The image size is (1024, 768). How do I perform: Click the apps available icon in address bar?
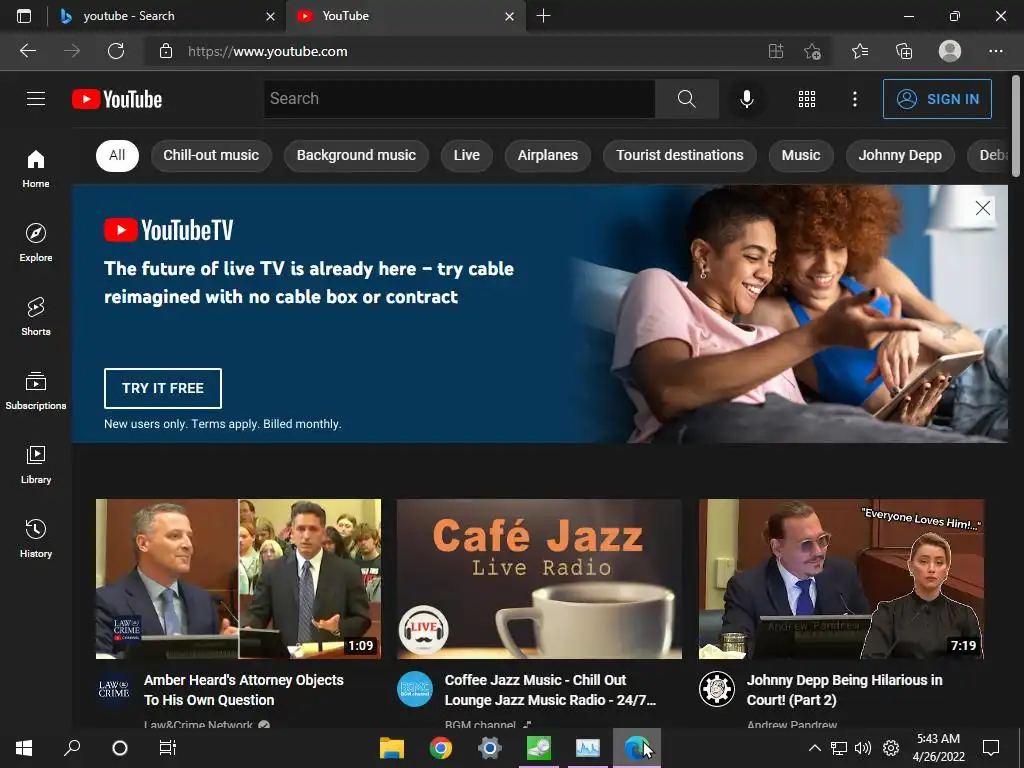776,51
